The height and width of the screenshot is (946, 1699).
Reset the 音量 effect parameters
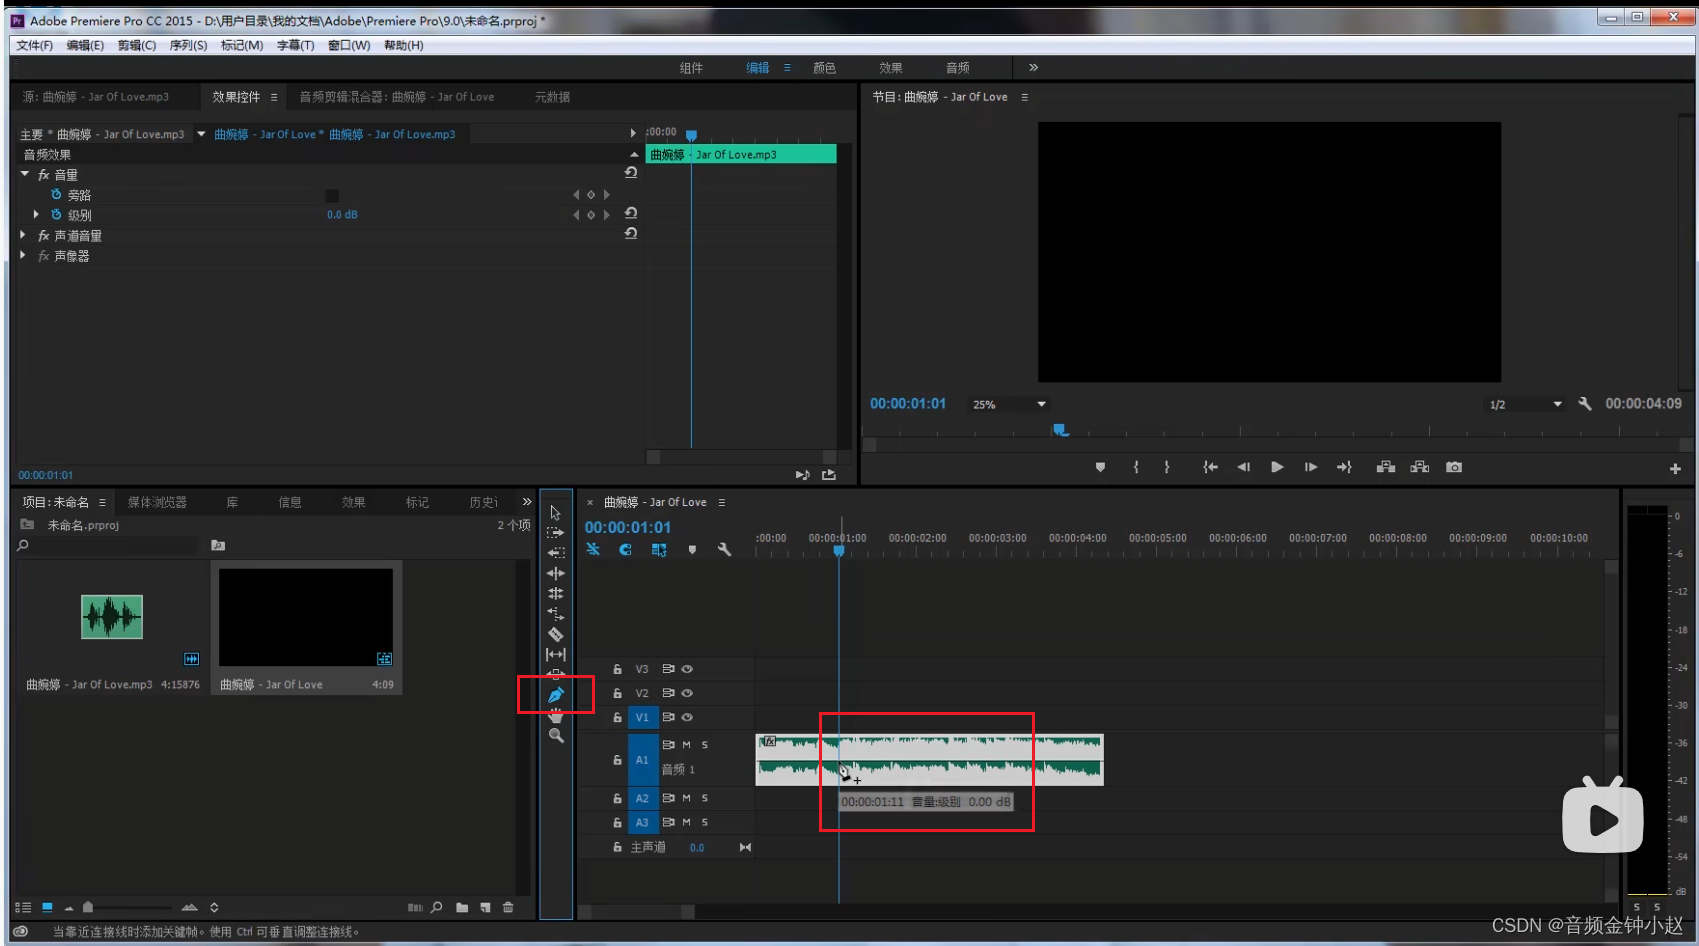(x=631, y=173)
